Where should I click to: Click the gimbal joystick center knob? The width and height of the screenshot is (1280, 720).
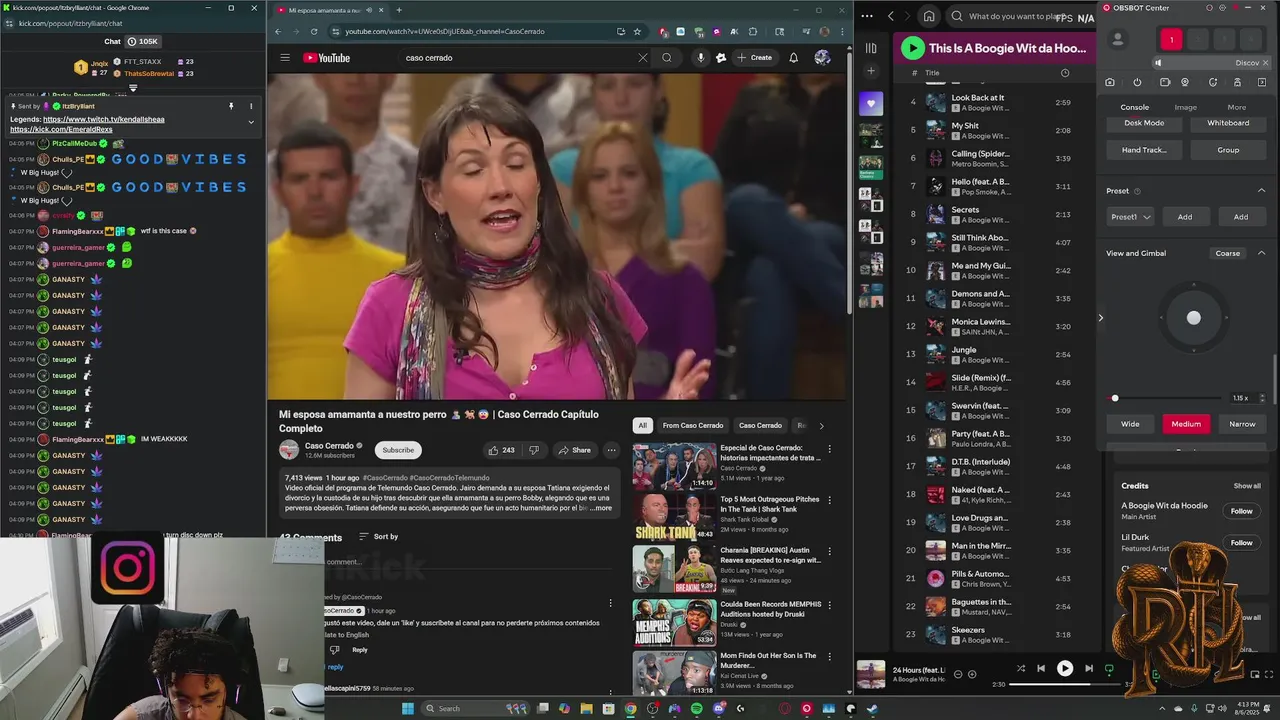click(1193, 318)
